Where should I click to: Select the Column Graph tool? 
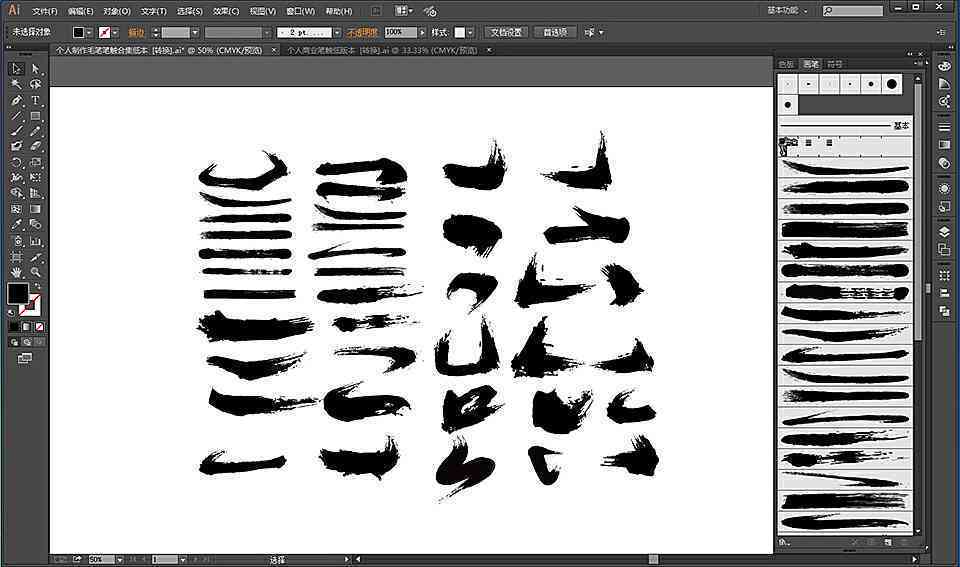[x=36, y=241]
